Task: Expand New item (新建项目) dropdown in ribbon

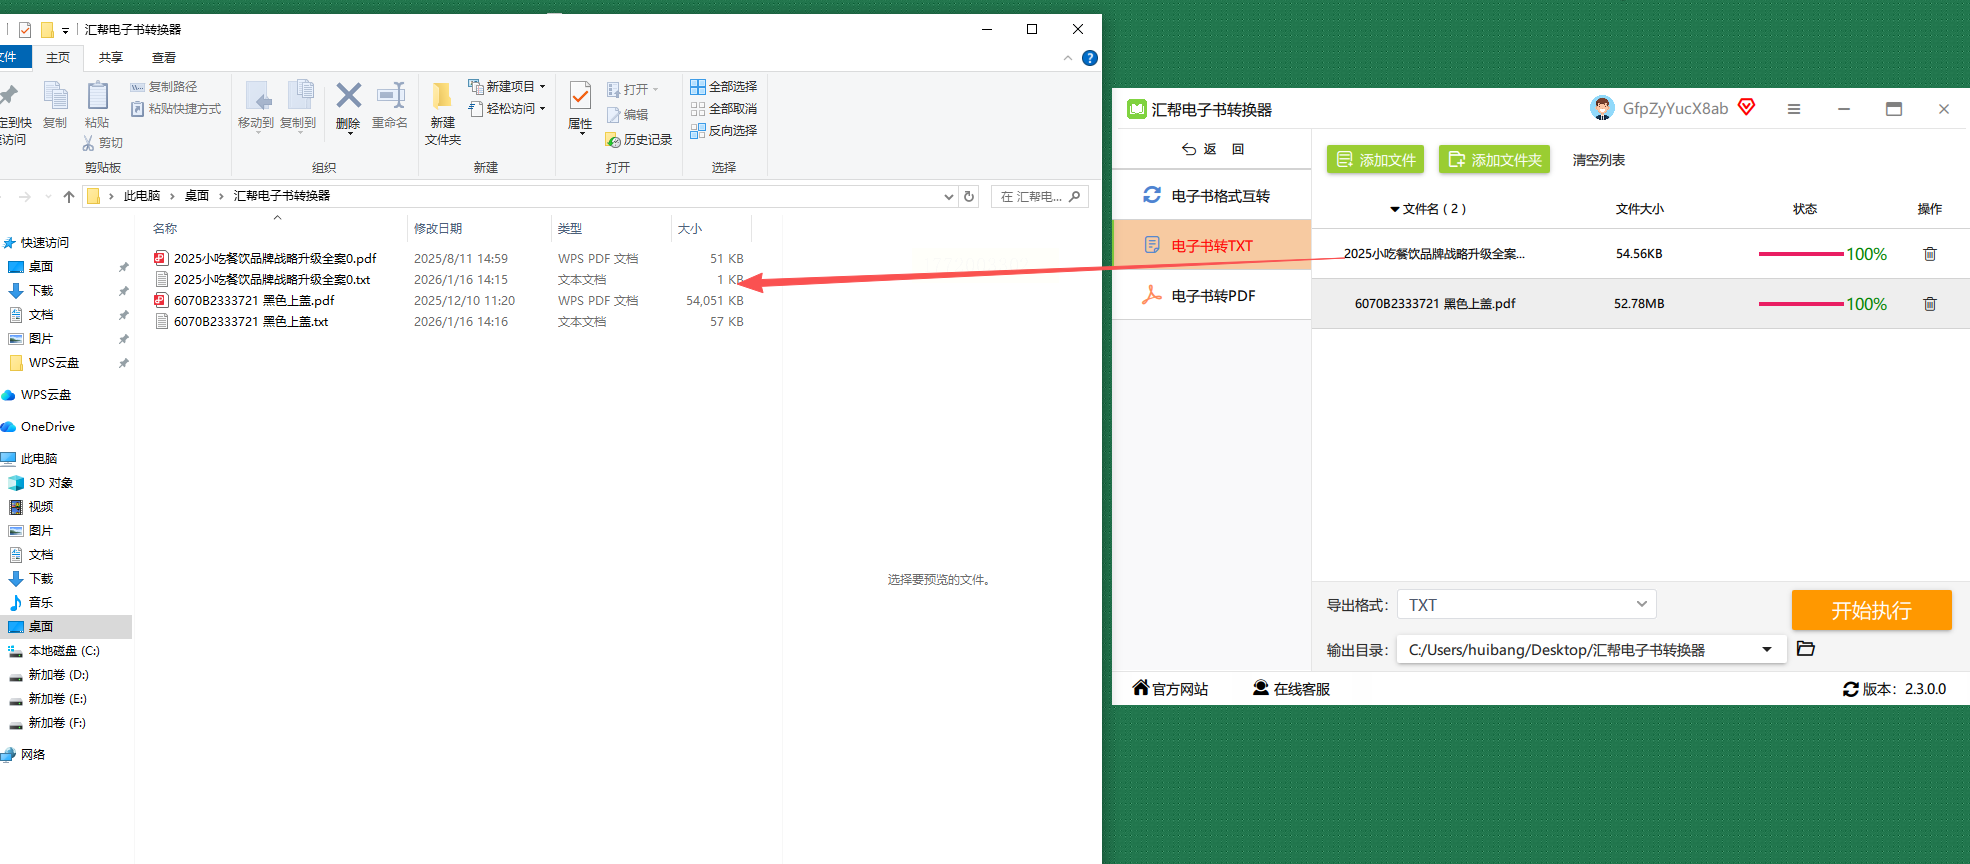Action: (x=507, y=87)
